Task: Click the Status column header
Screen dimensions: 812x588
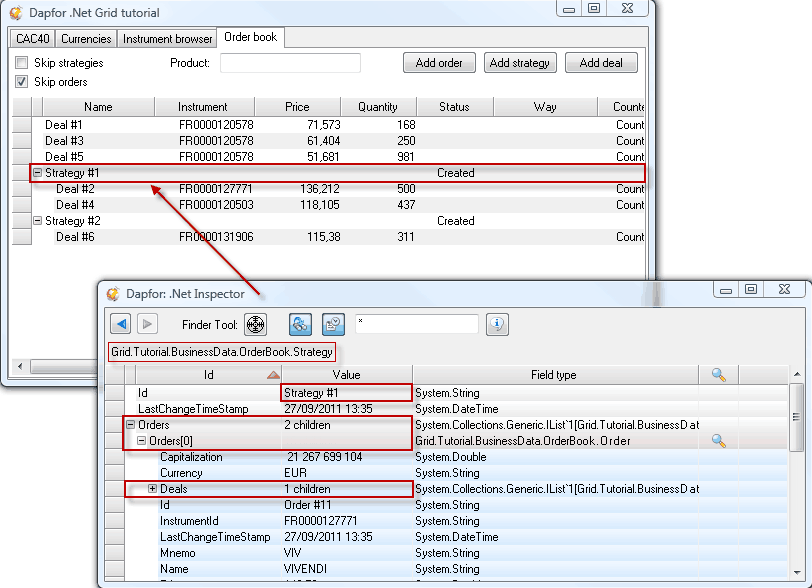Action: (x=454, y=107)
